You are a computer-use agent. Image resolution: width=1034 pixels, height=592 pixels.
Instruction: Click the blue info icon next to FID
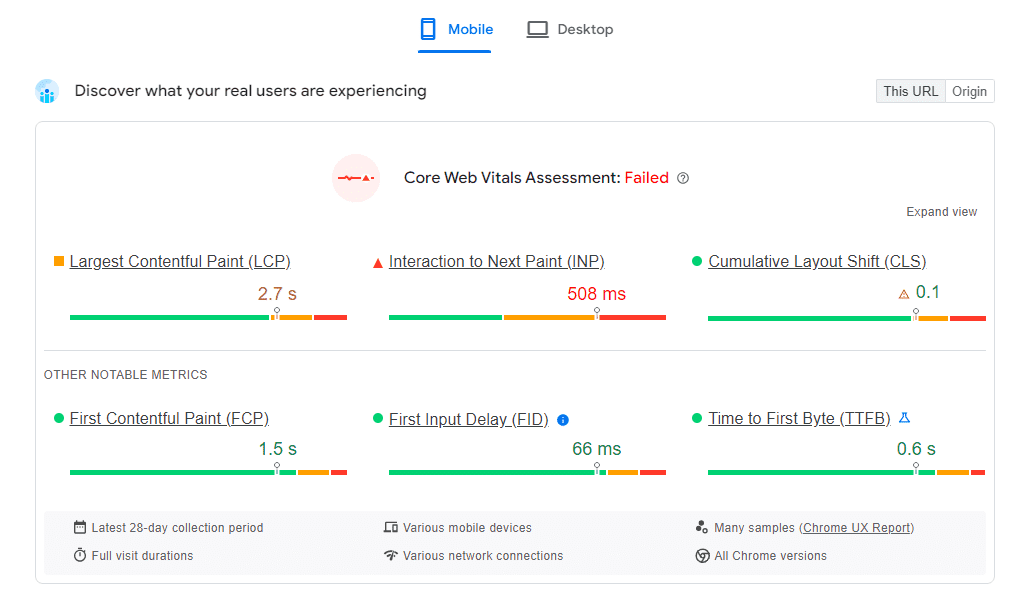tap(563, 420)
